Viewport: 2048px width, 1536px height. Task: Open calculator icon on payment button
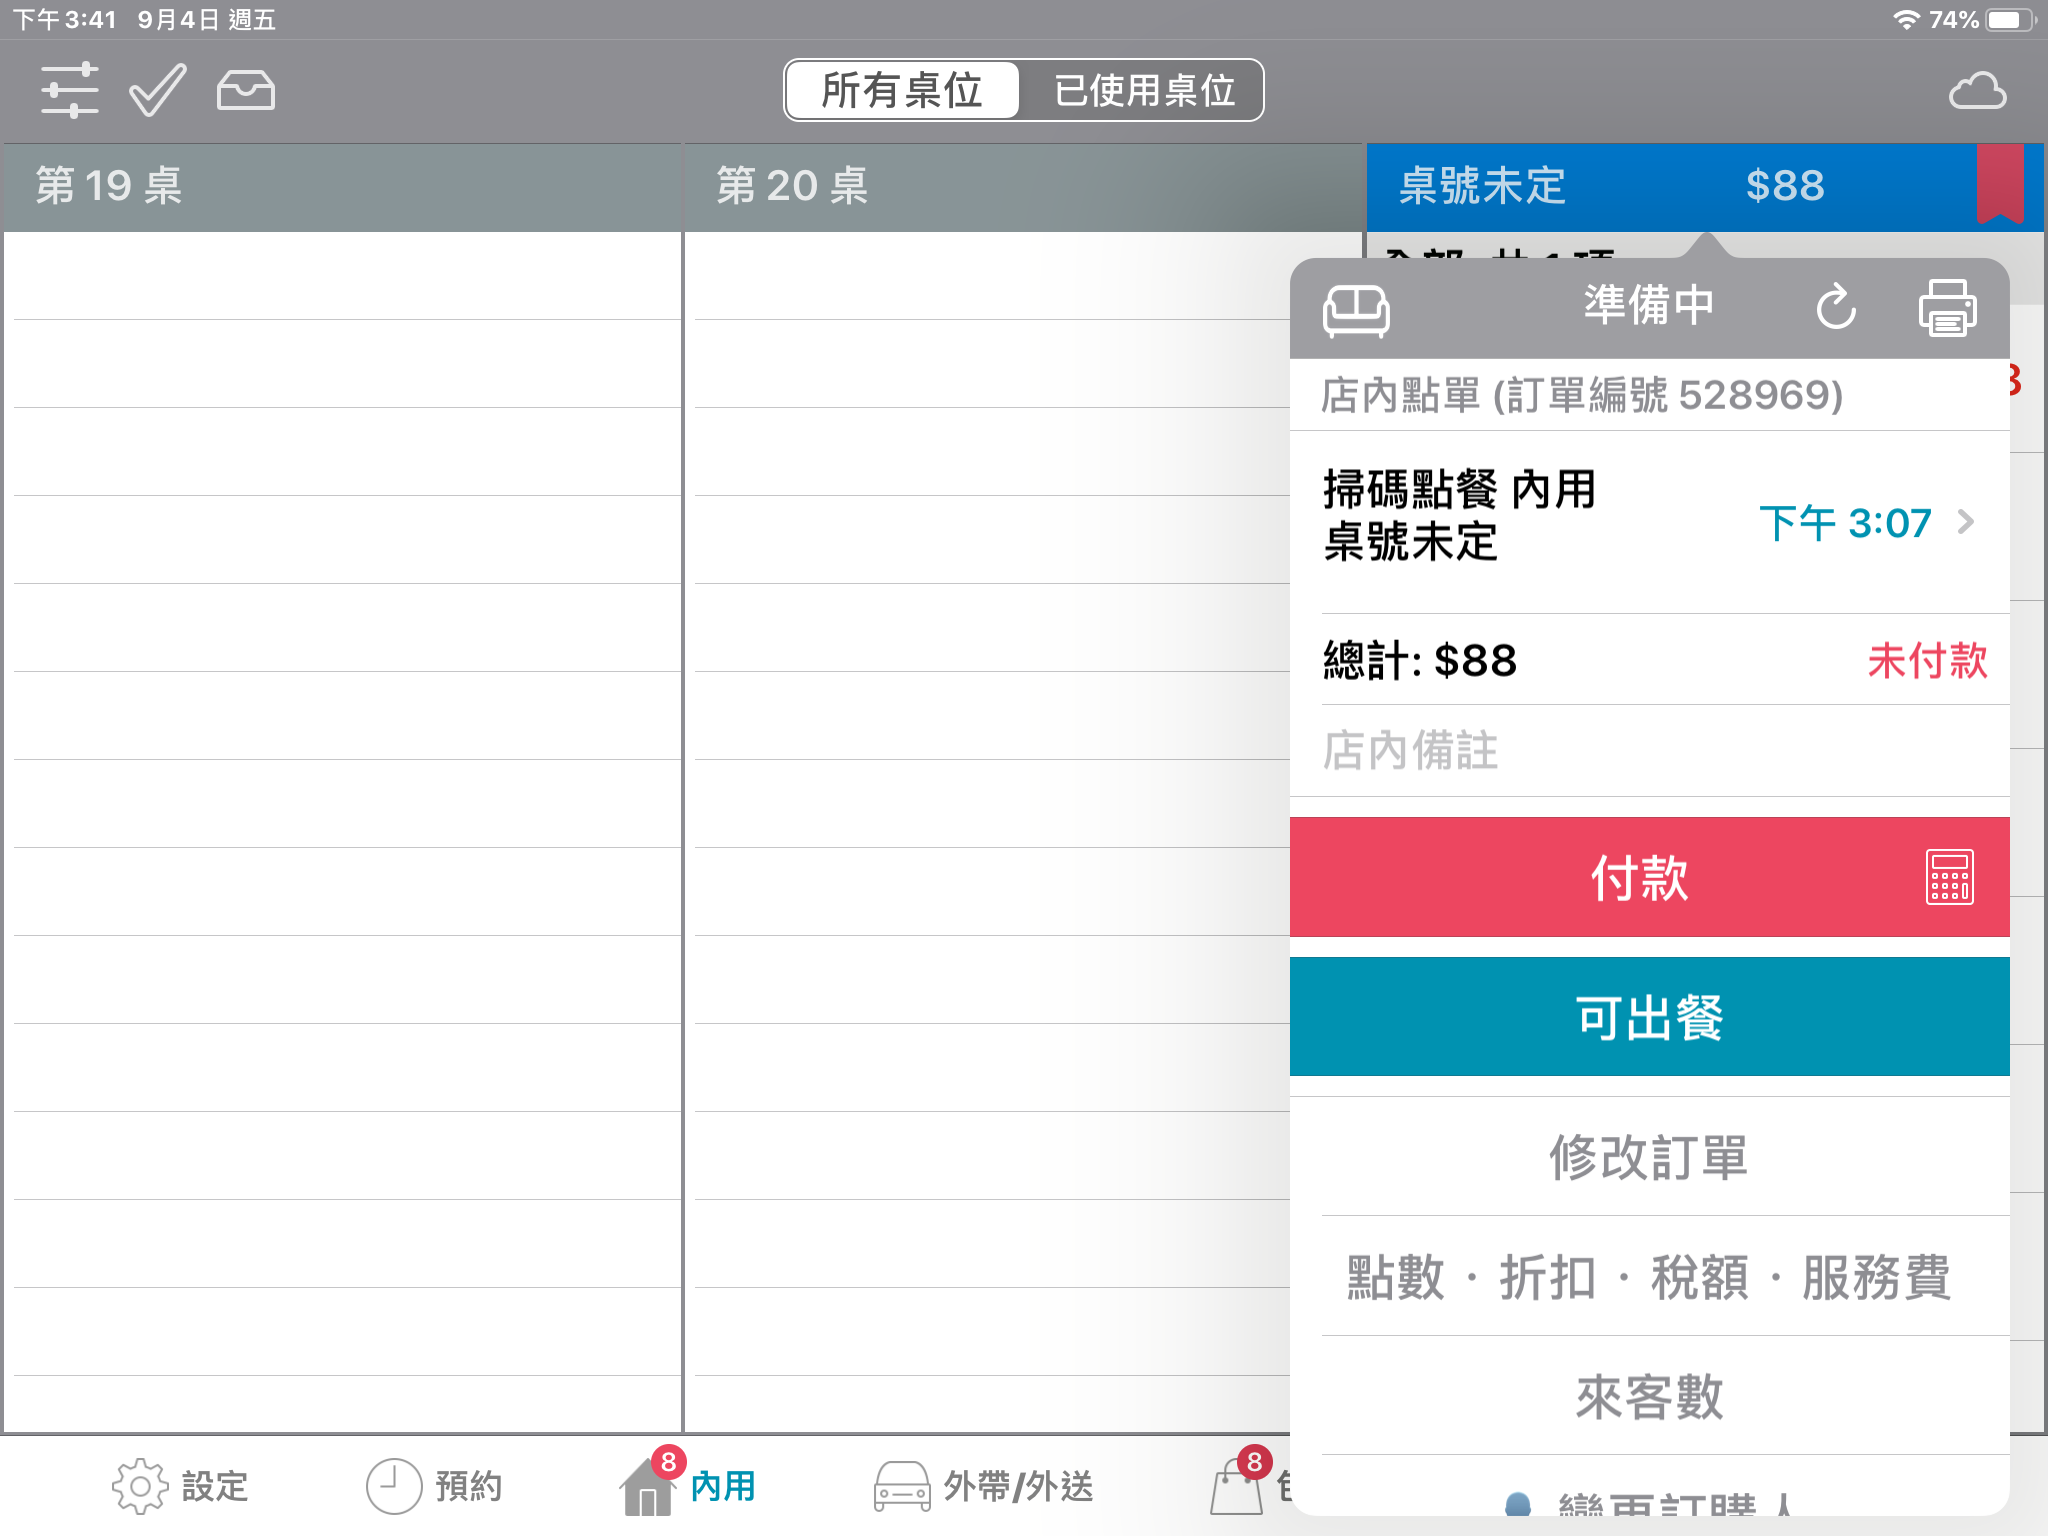click(1949, 877)
